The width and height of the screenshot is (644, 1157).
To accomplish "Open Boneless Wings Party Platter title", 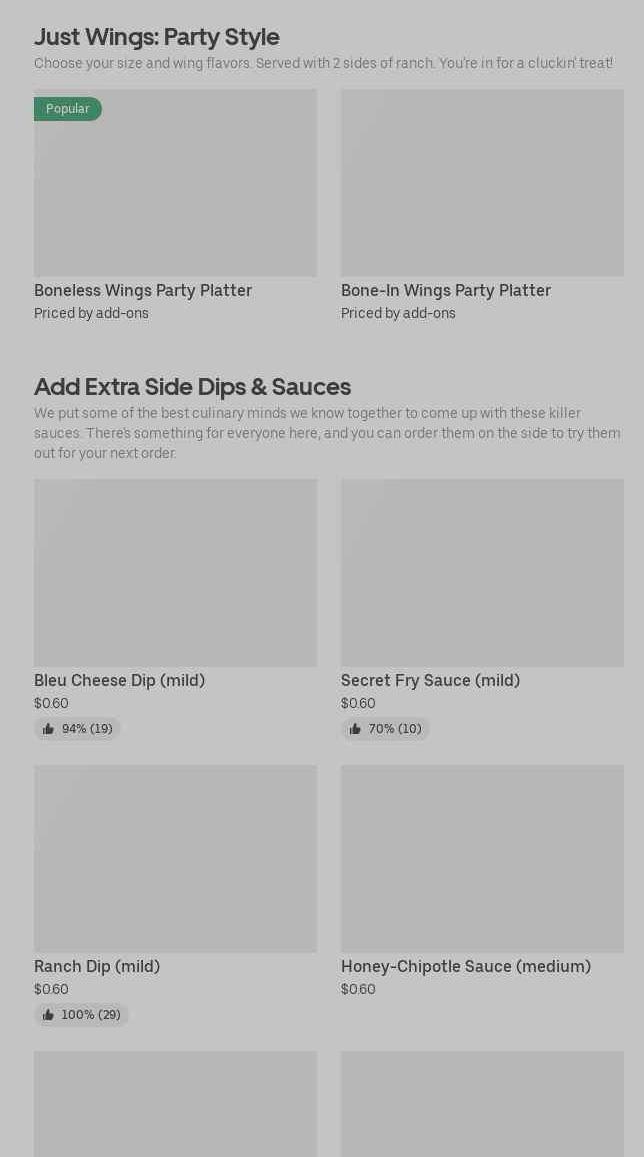I will click(x=143, y=291).
